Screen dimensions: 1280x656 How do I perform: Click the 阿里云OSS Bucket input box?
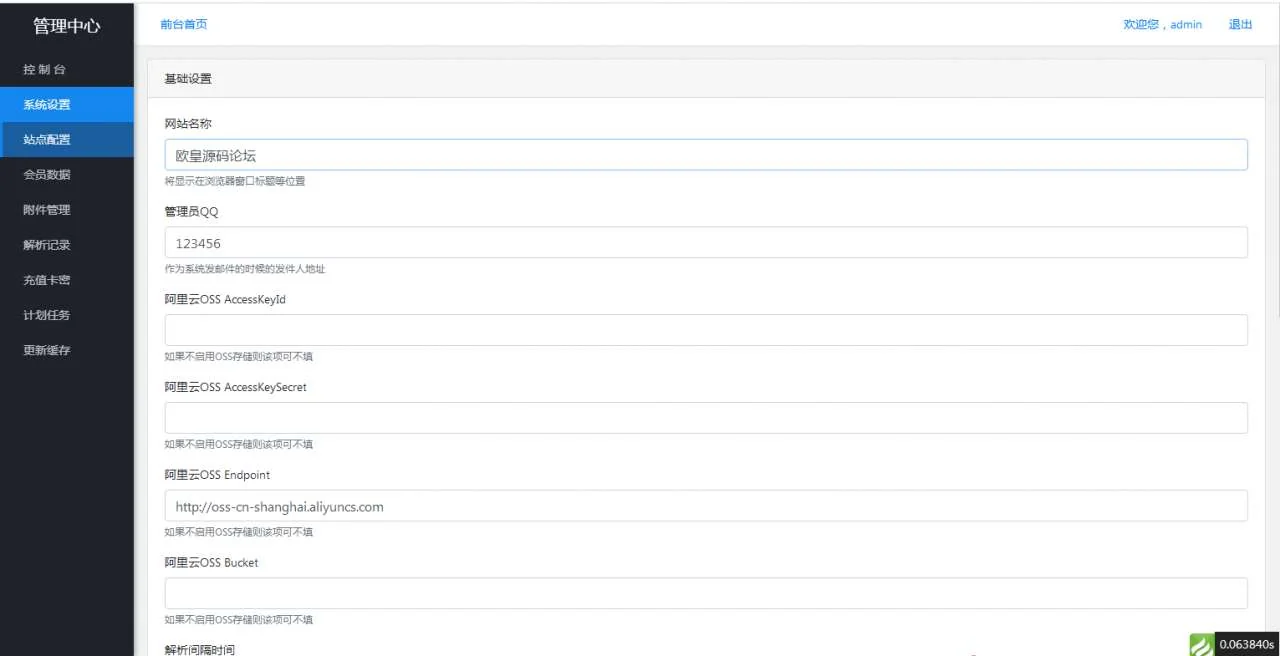(705, 593)
